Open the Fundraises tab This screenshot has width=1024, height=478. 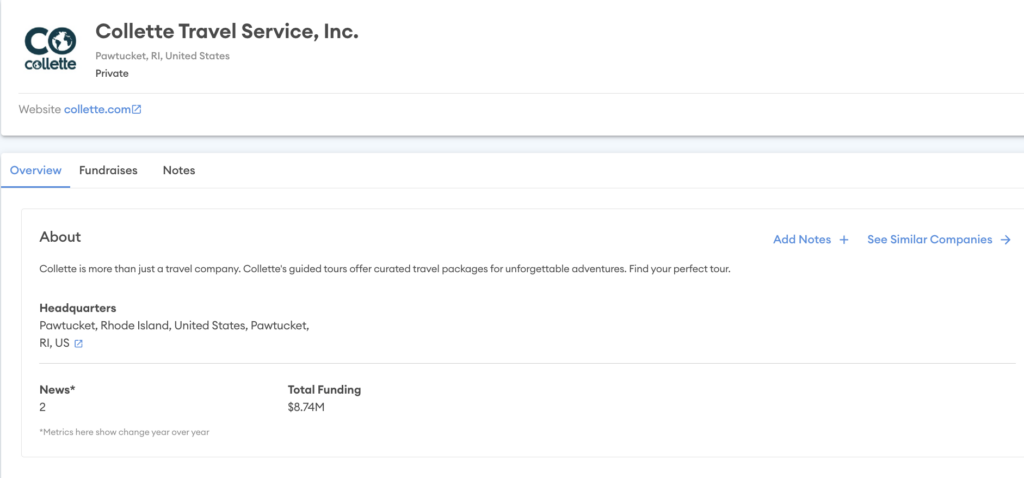point(108,170)
